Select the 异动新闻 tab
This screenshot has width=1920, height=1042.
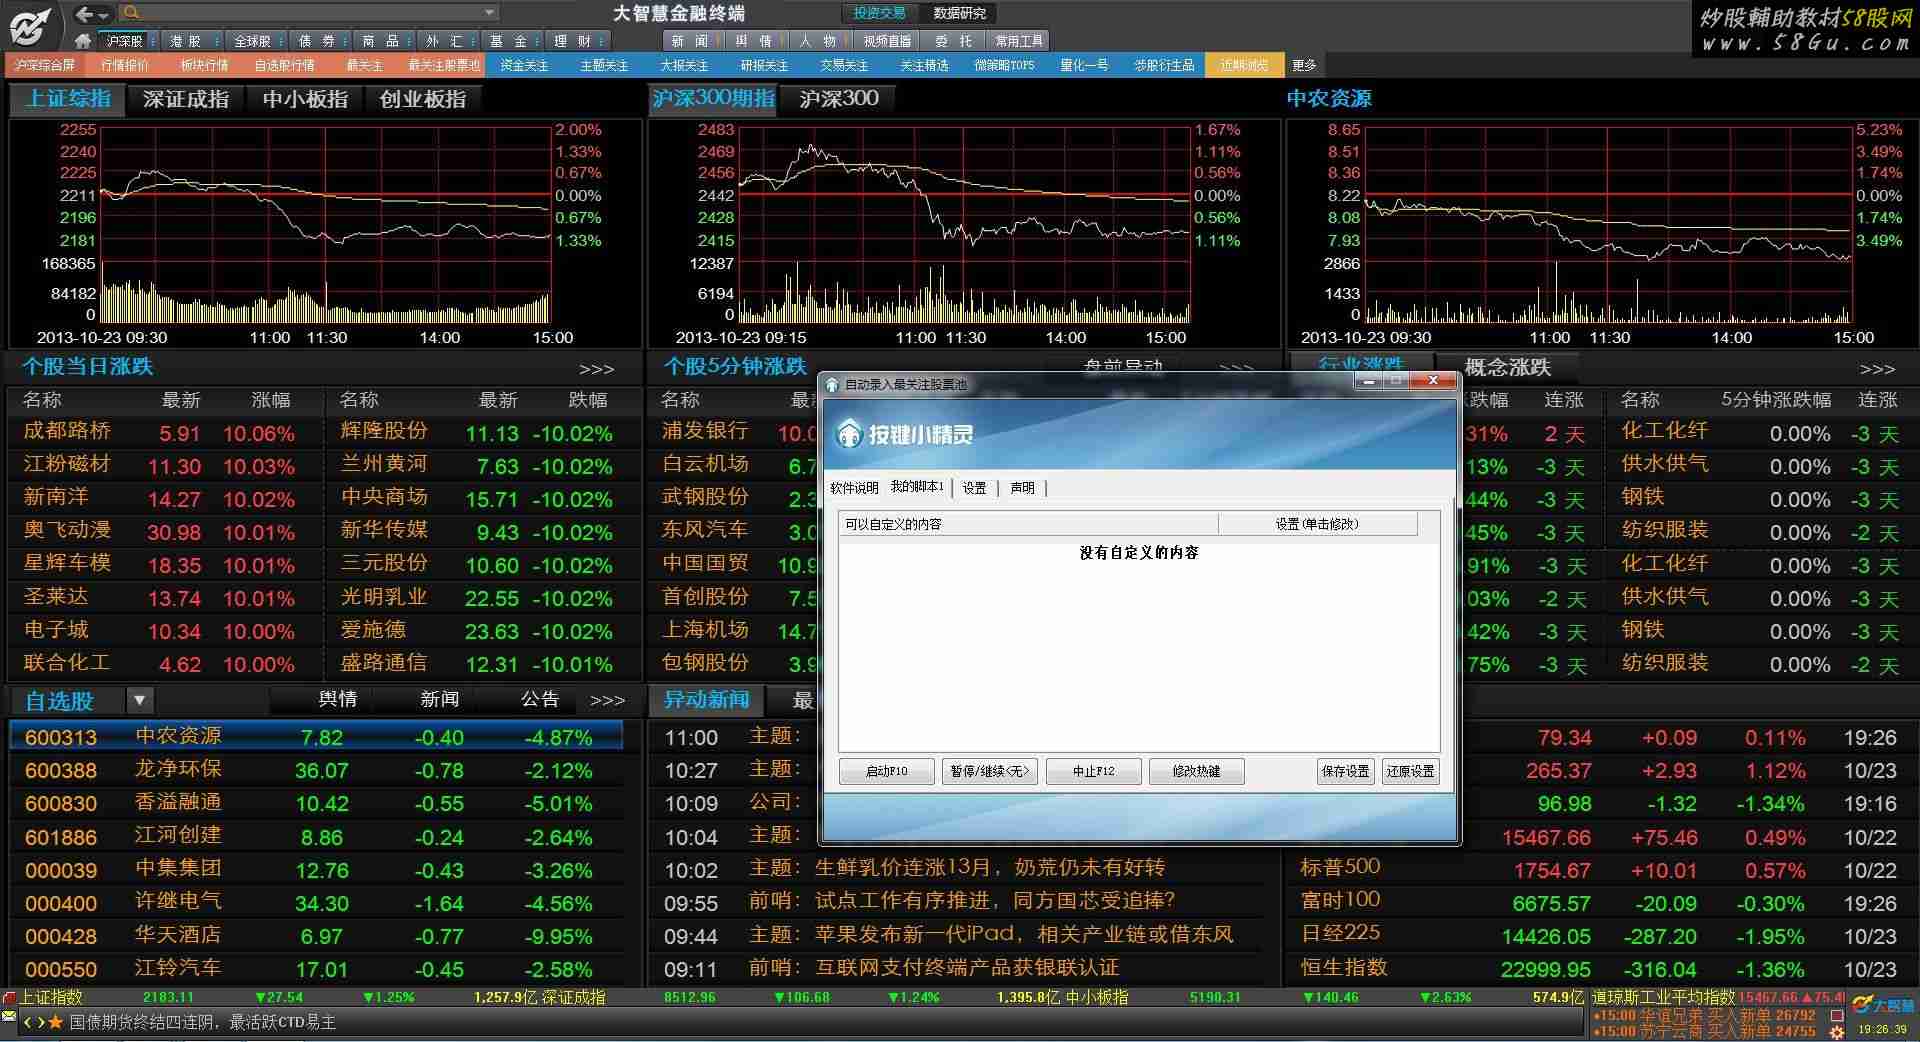coord(706,699)
